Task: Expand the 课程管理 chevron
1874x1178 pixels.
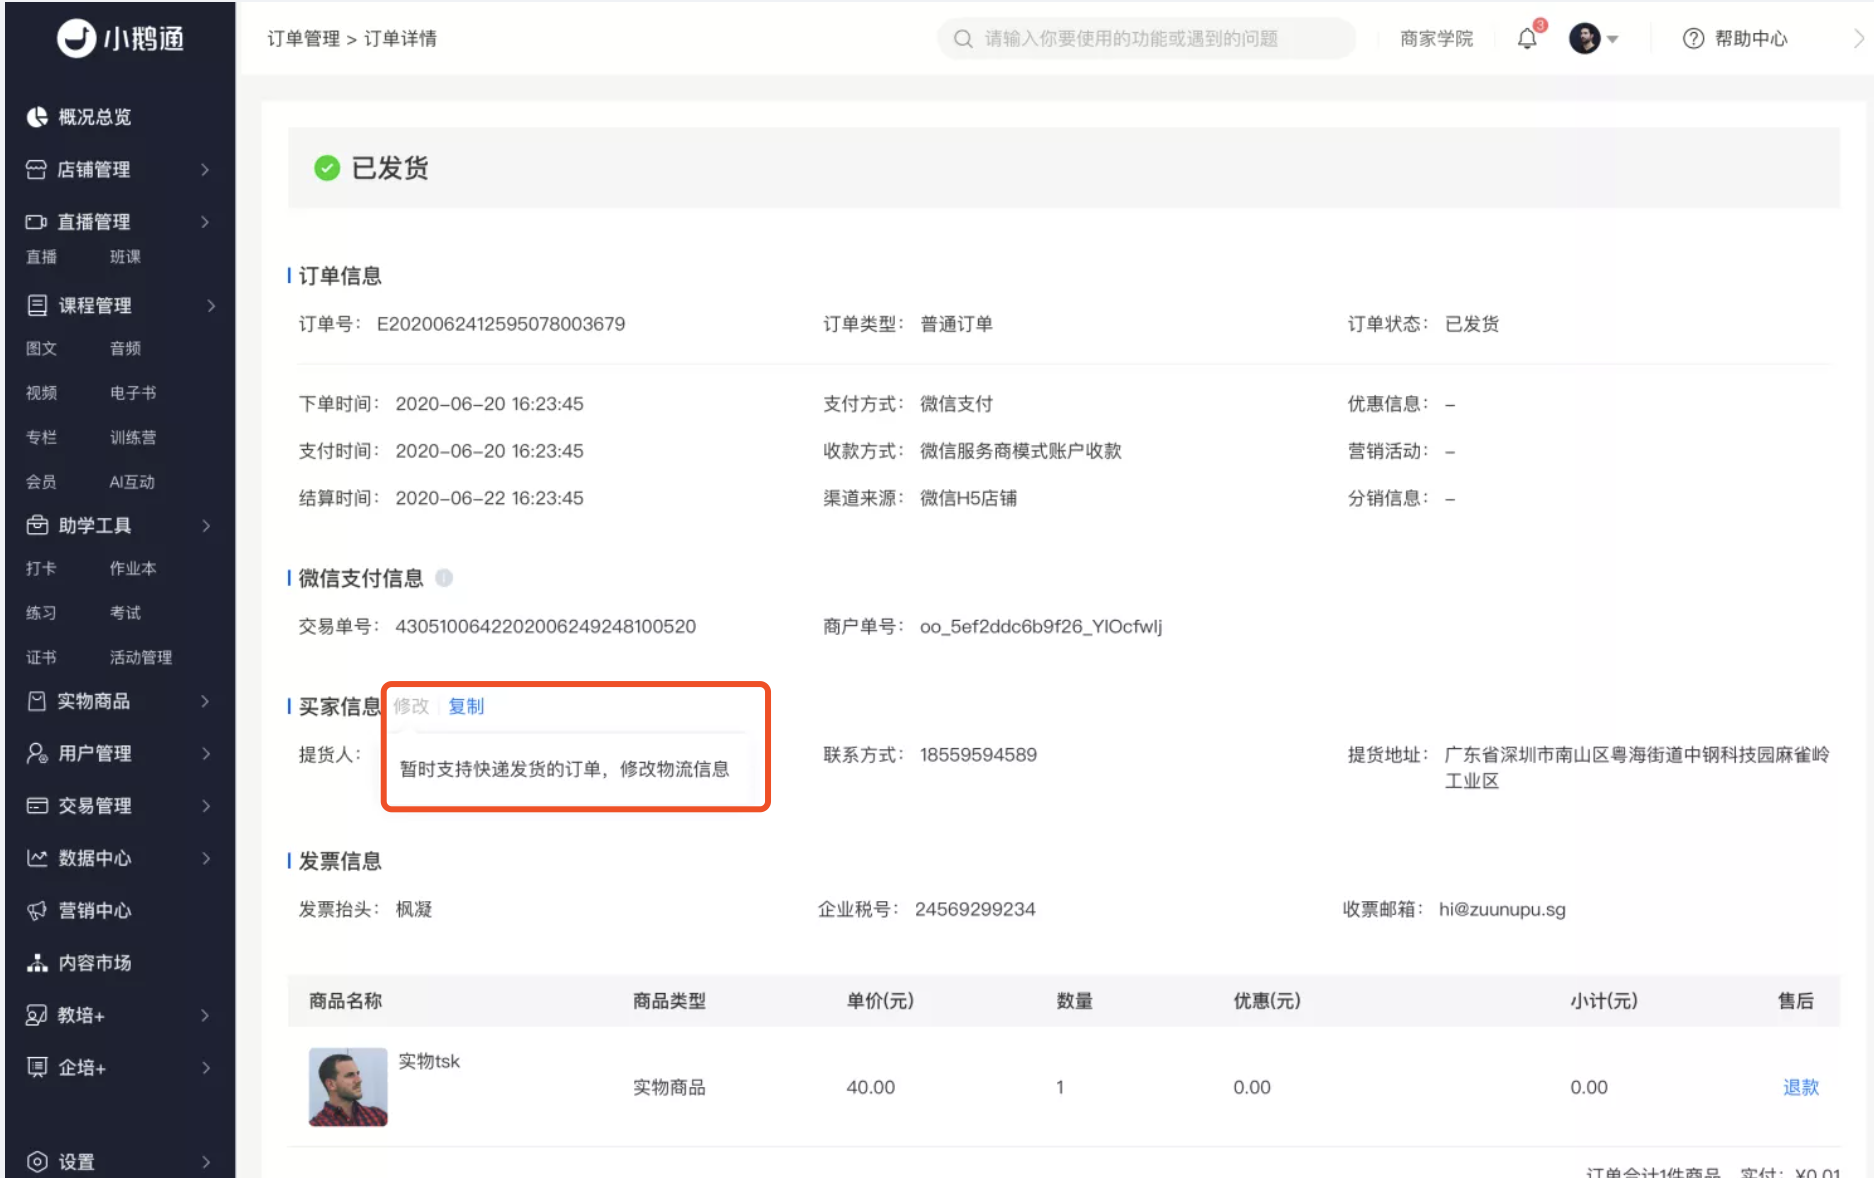Action: (211, 305)
